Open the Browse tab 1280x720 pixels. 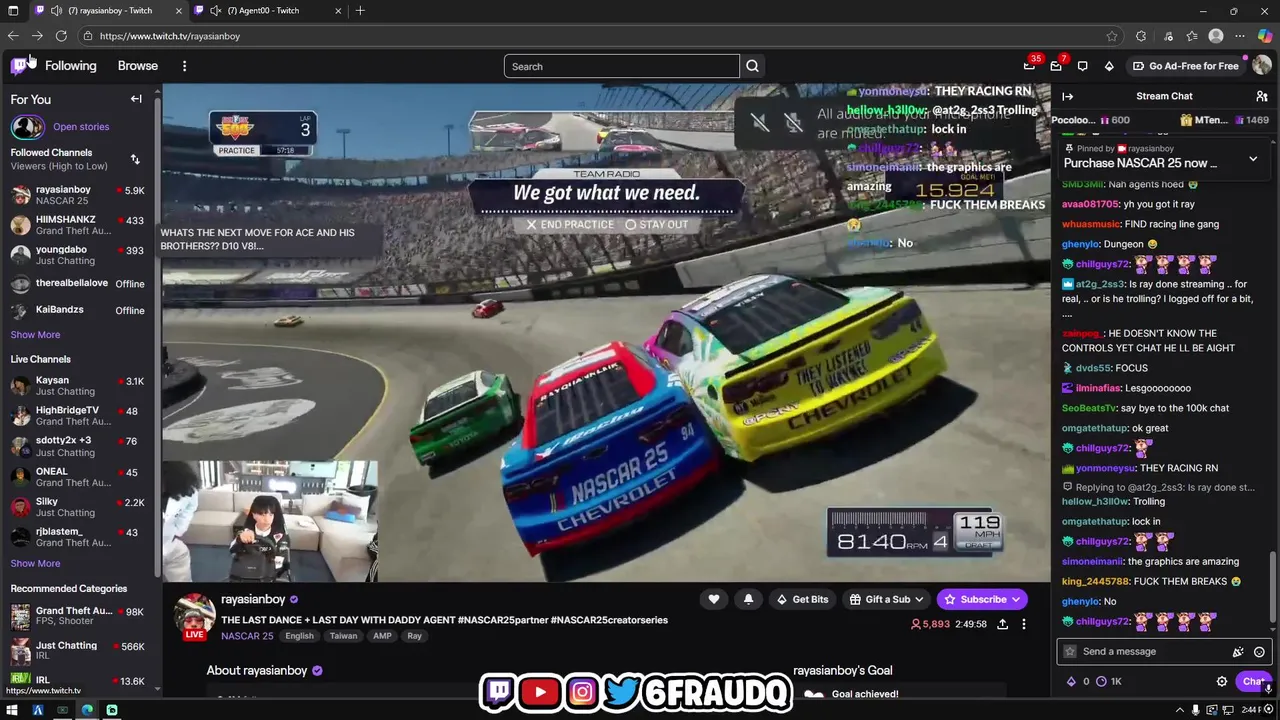138,66
